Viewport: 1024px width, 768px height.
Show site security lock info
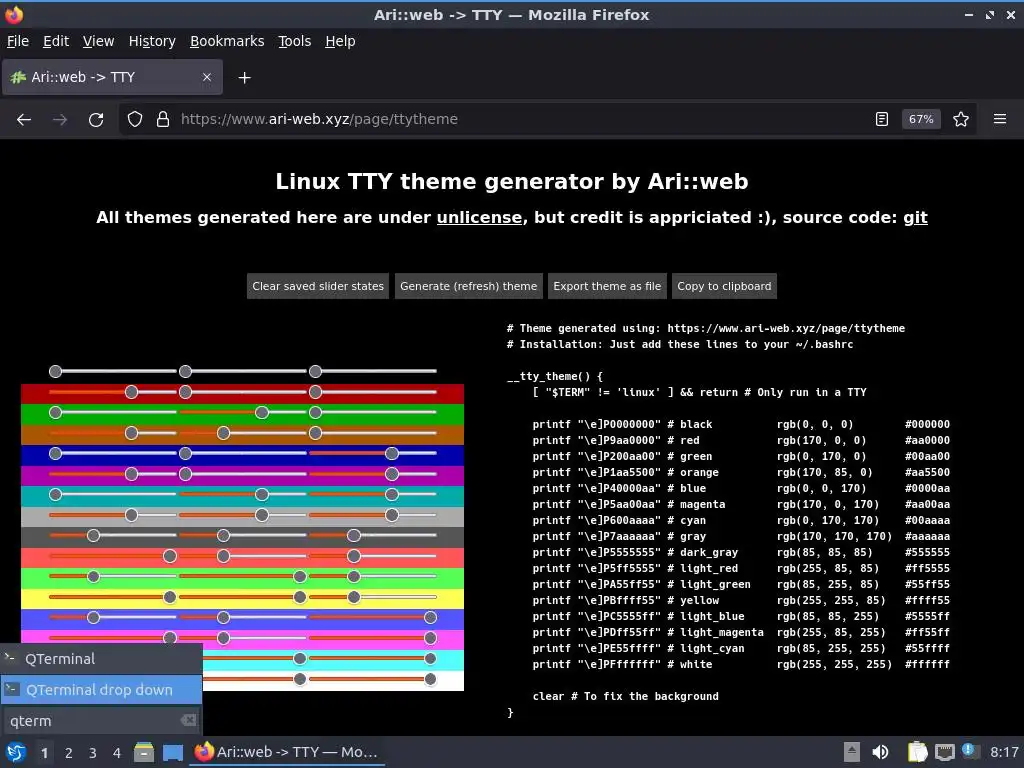163,119
